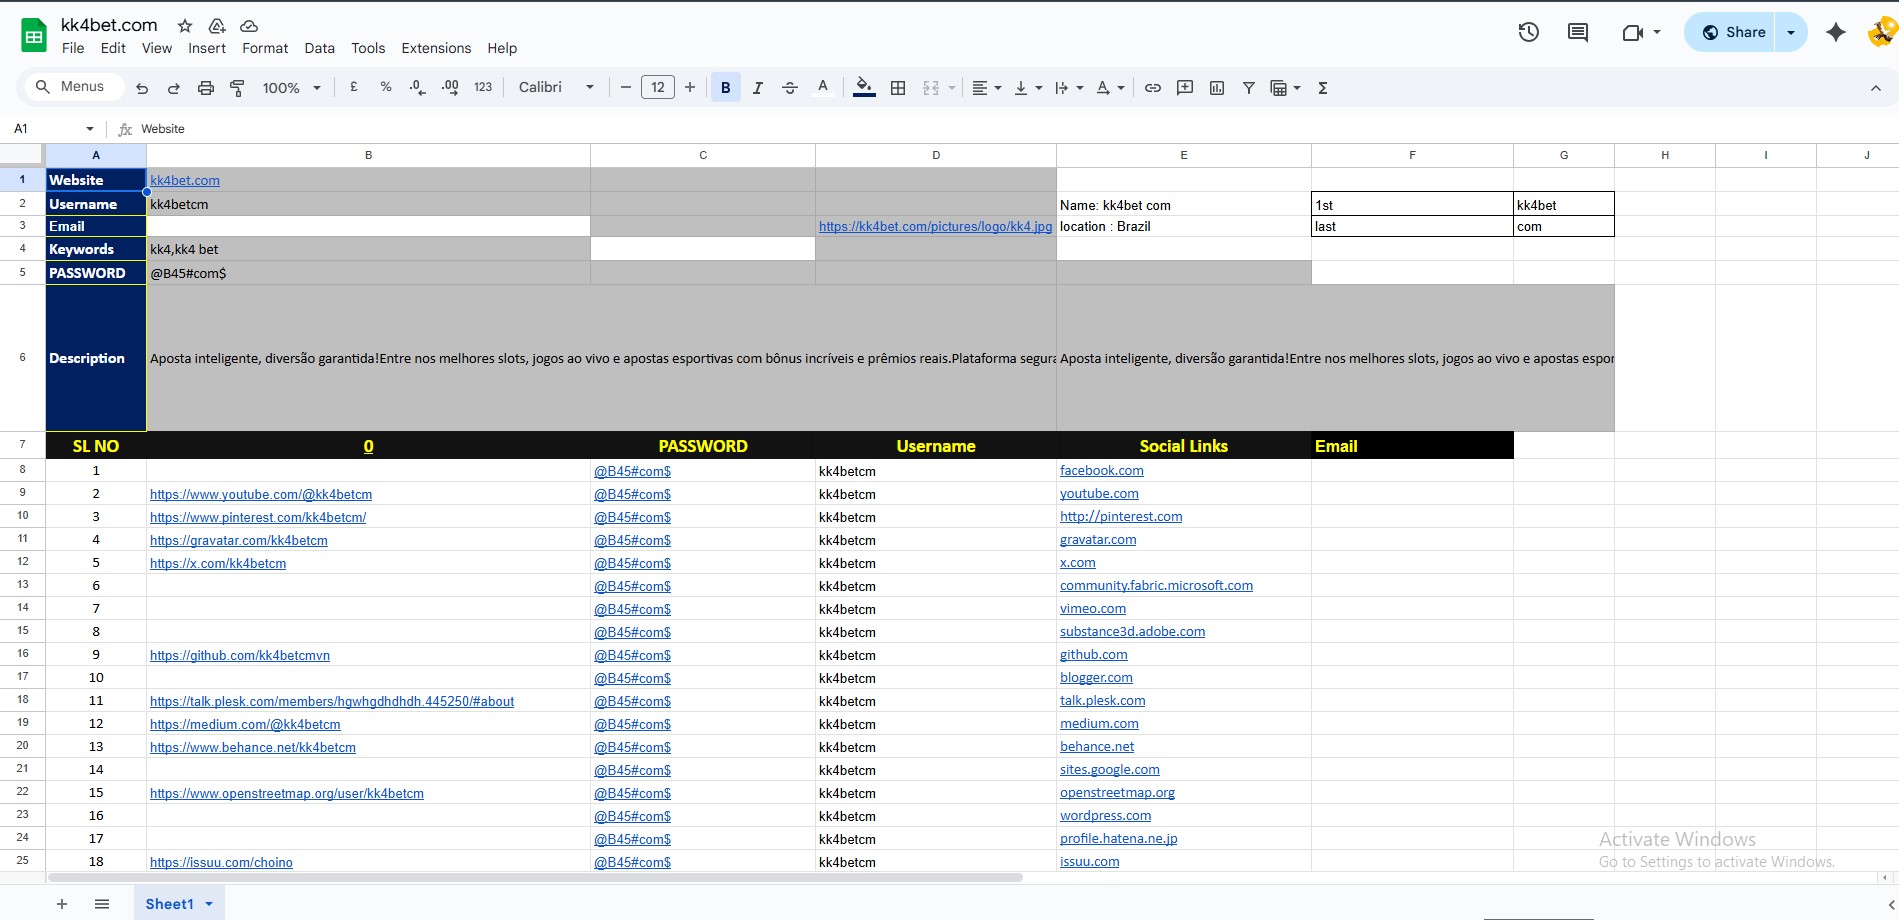The height and width of the screenshot is (920, 1899).
Task: Select the Paint format tool
Action: pos(237,88)
